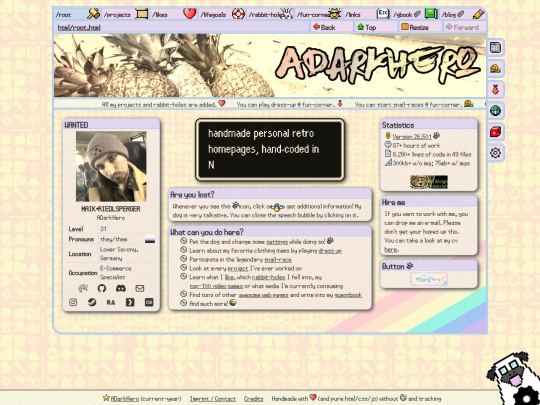Click the rainbow site button badge

(x=429, y=279)
